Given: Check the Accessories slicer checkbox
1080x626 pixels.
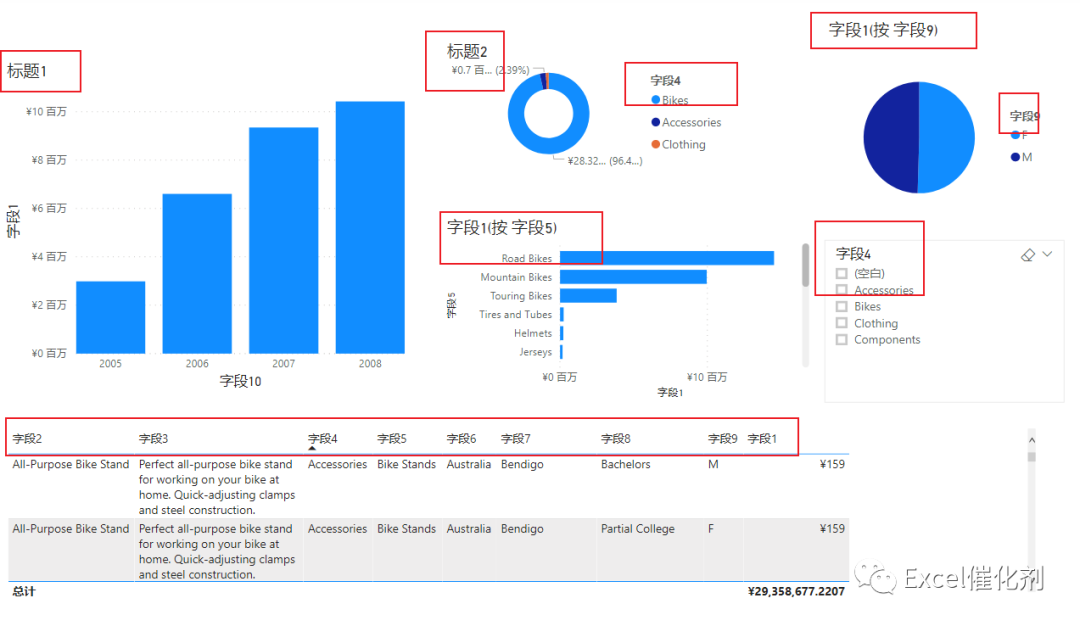Looking at the screenshot, I should click(841, 290).
